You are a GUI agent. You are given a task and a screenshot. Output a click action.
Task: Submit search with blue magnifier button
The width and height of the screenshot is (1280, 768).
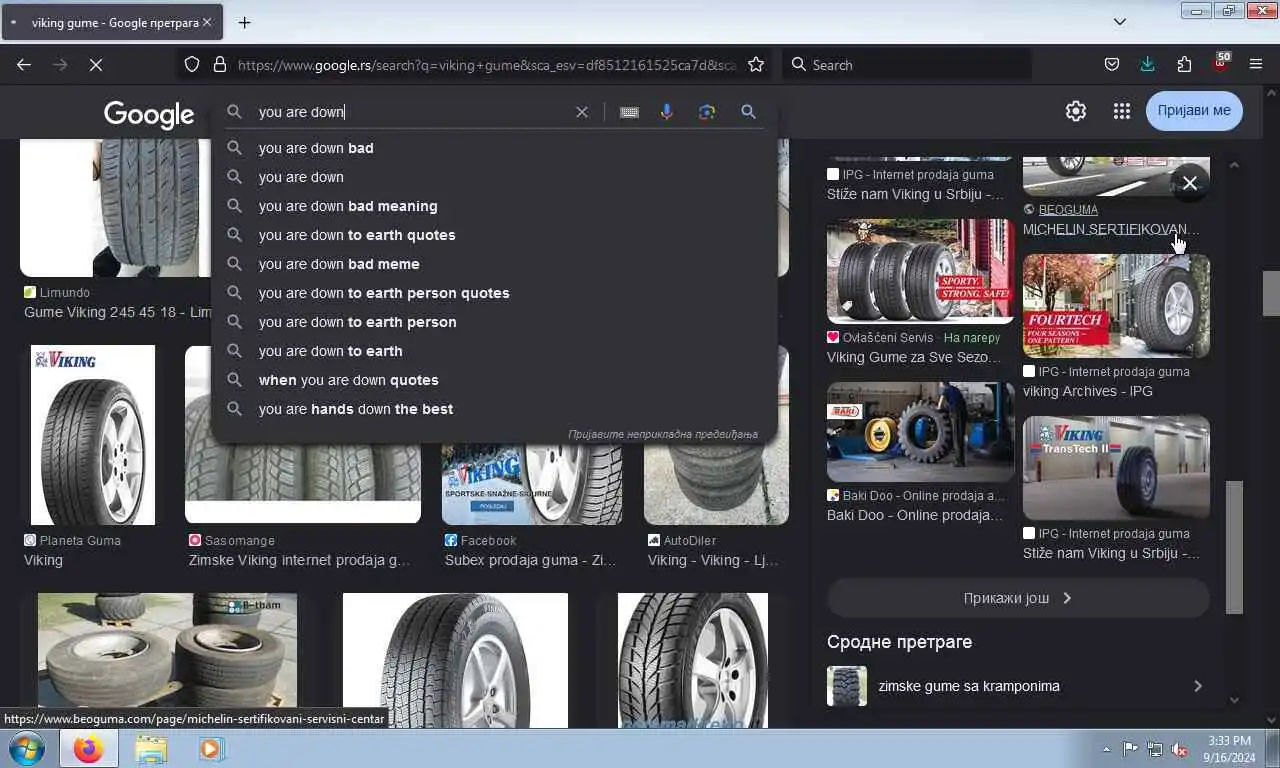click(748, 112)
